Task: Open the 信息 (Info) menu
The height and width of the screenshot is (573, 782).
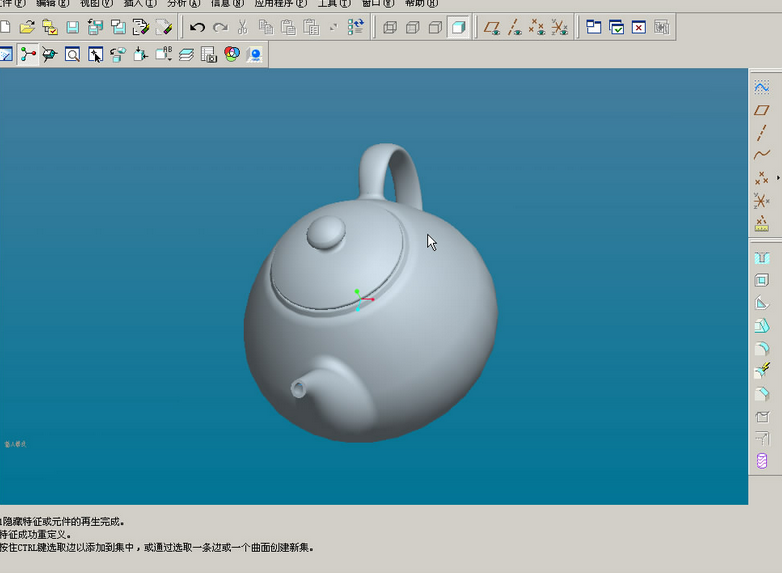Action: (x=226, y=4)
